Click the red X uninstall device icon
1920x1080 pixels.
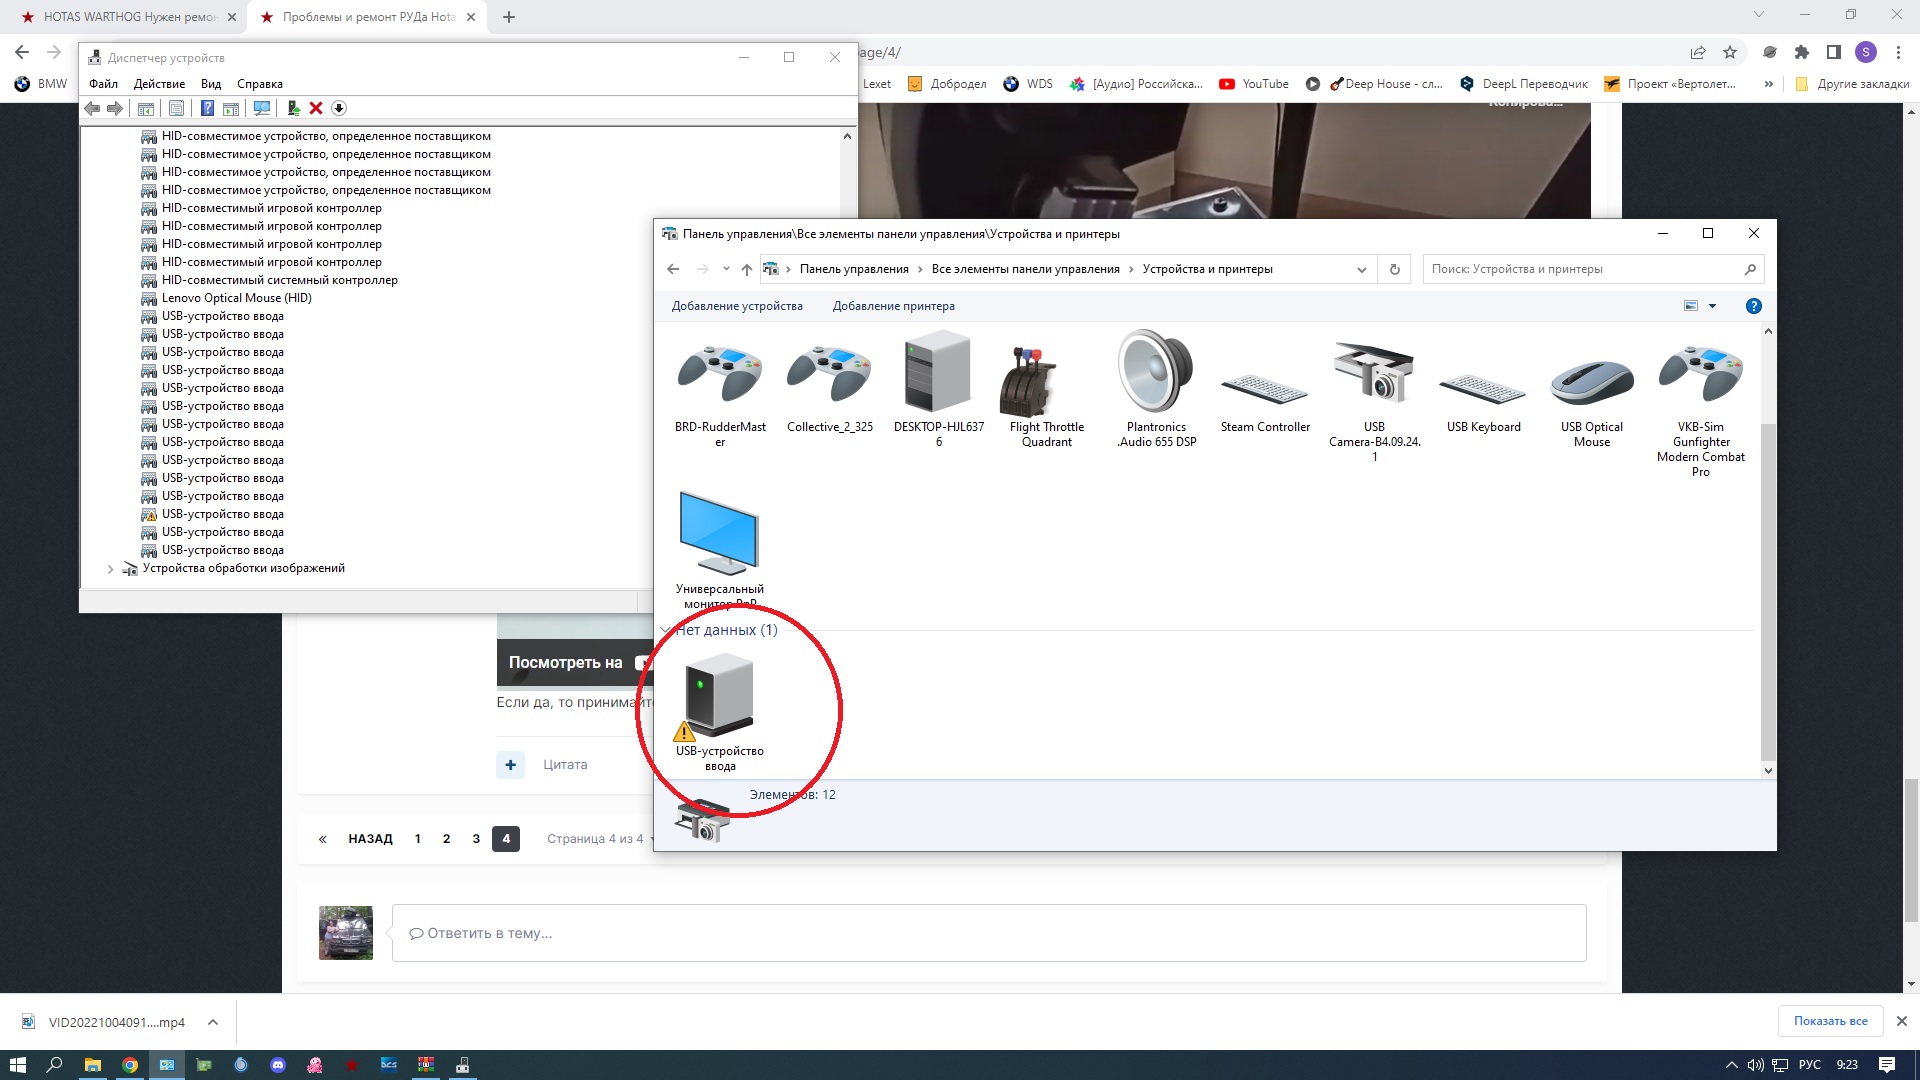(316, 108)
